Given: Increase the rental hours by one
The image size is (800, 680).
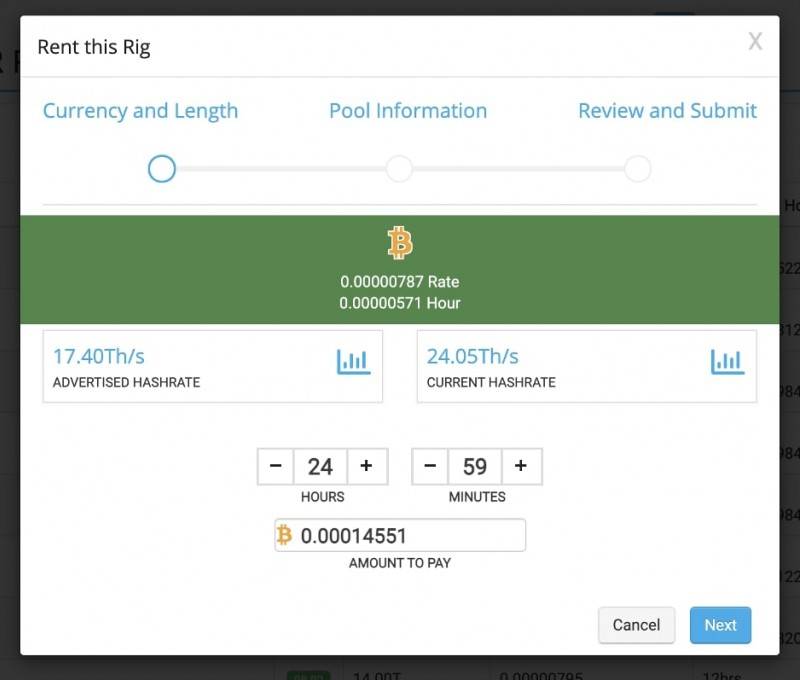Looking at the screenshot, I should coord(366,466).
